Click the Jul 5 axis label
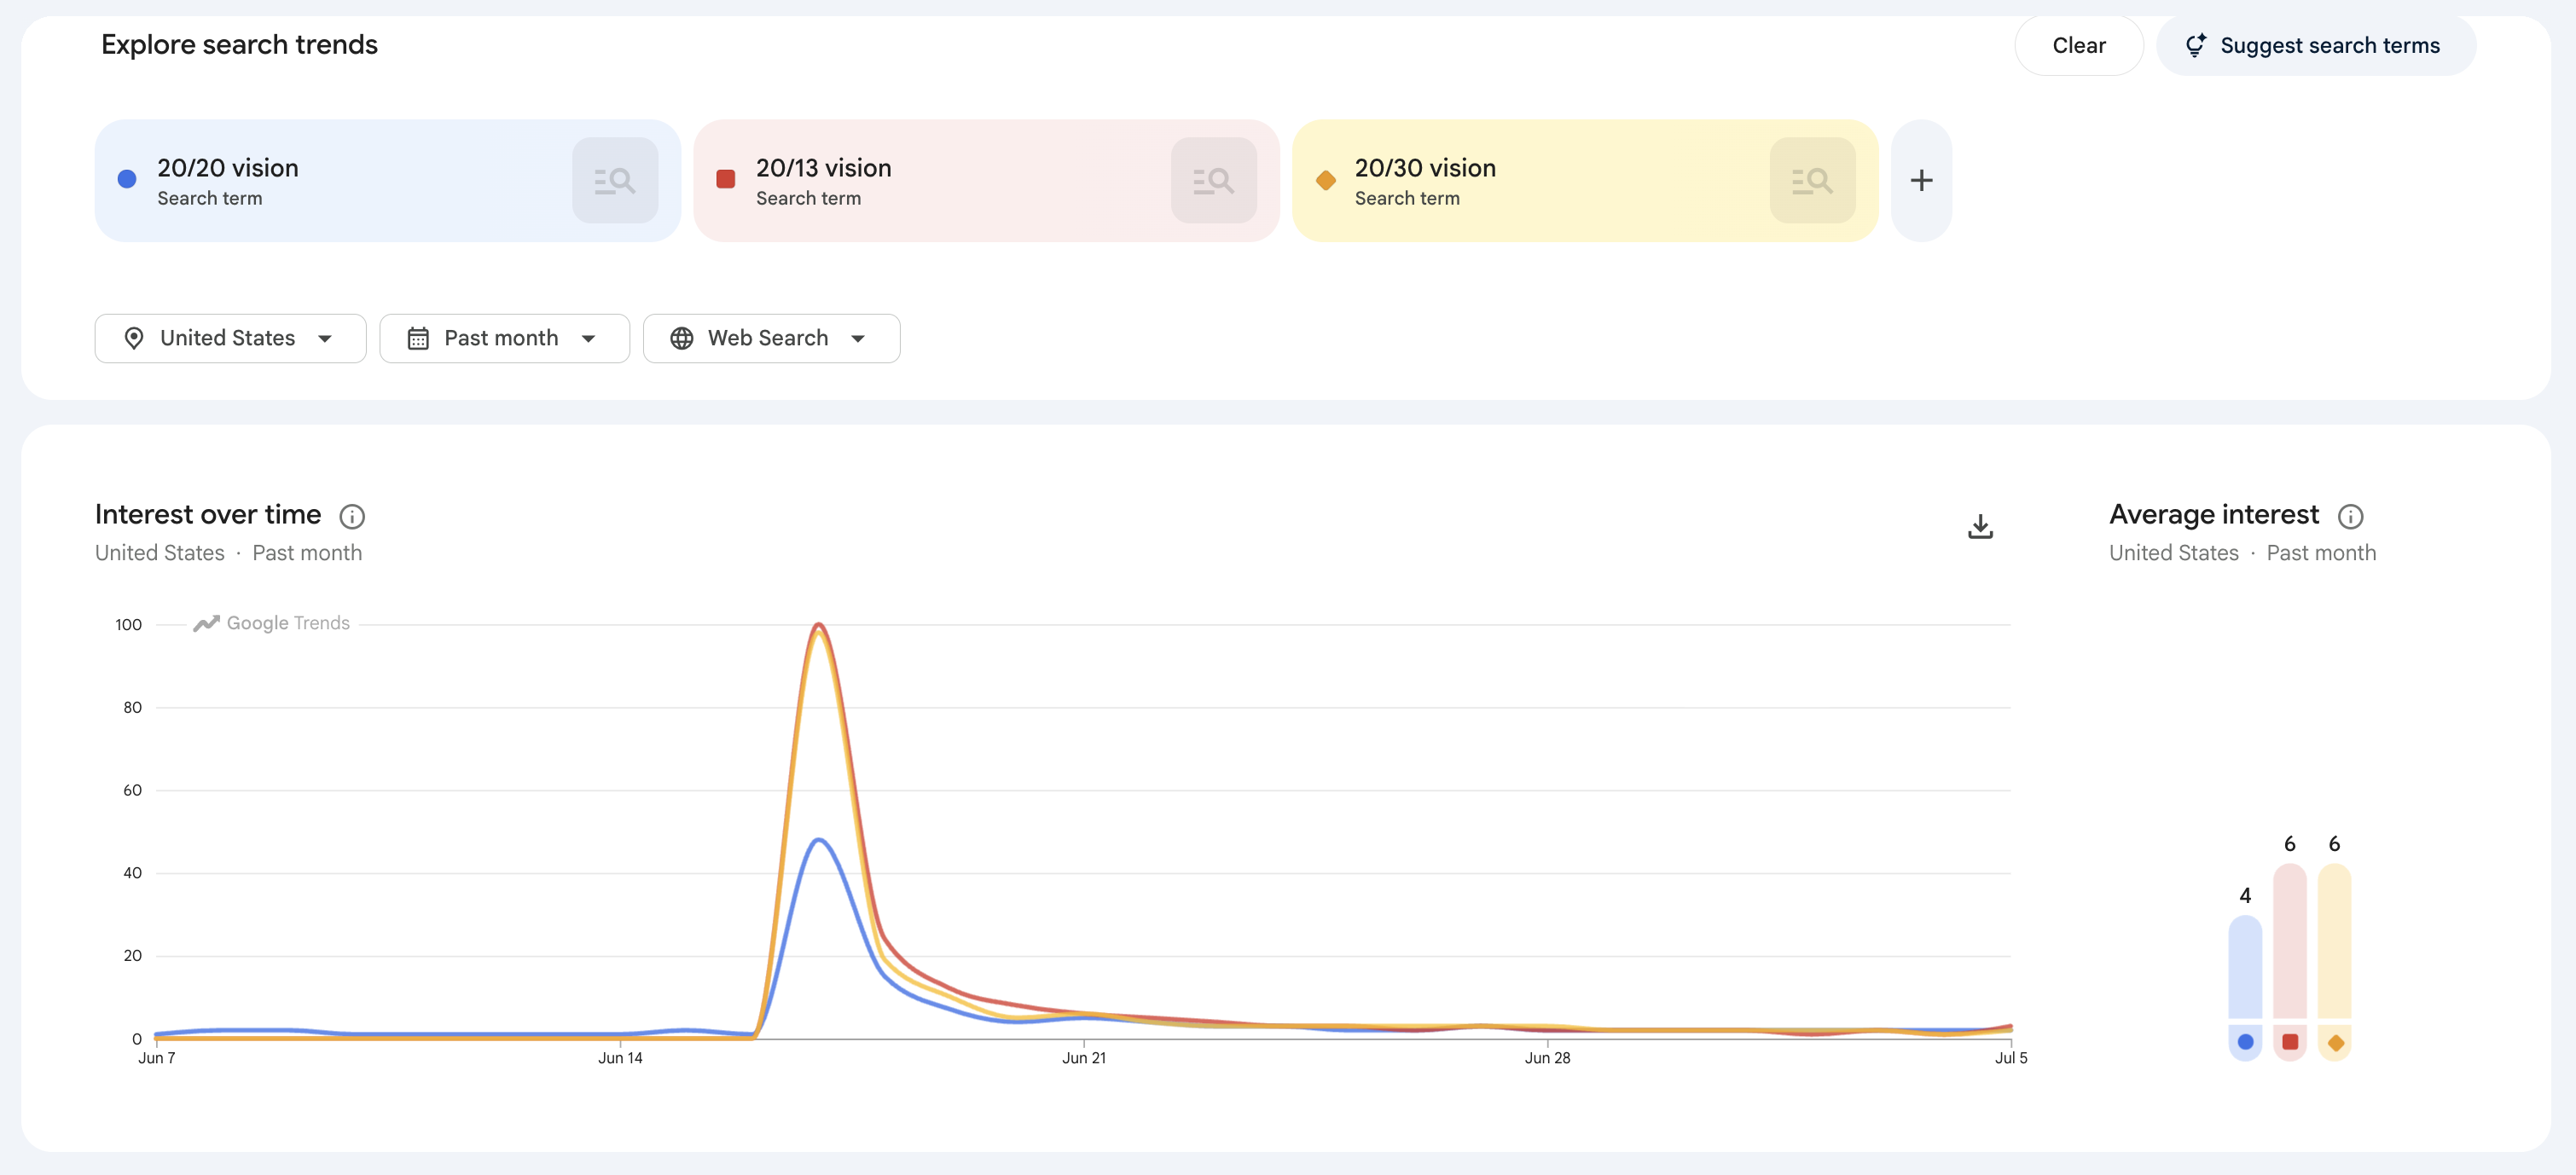This screenshot has width=2576, height=1175. pyautogui.click(x=2011, y=1058)
